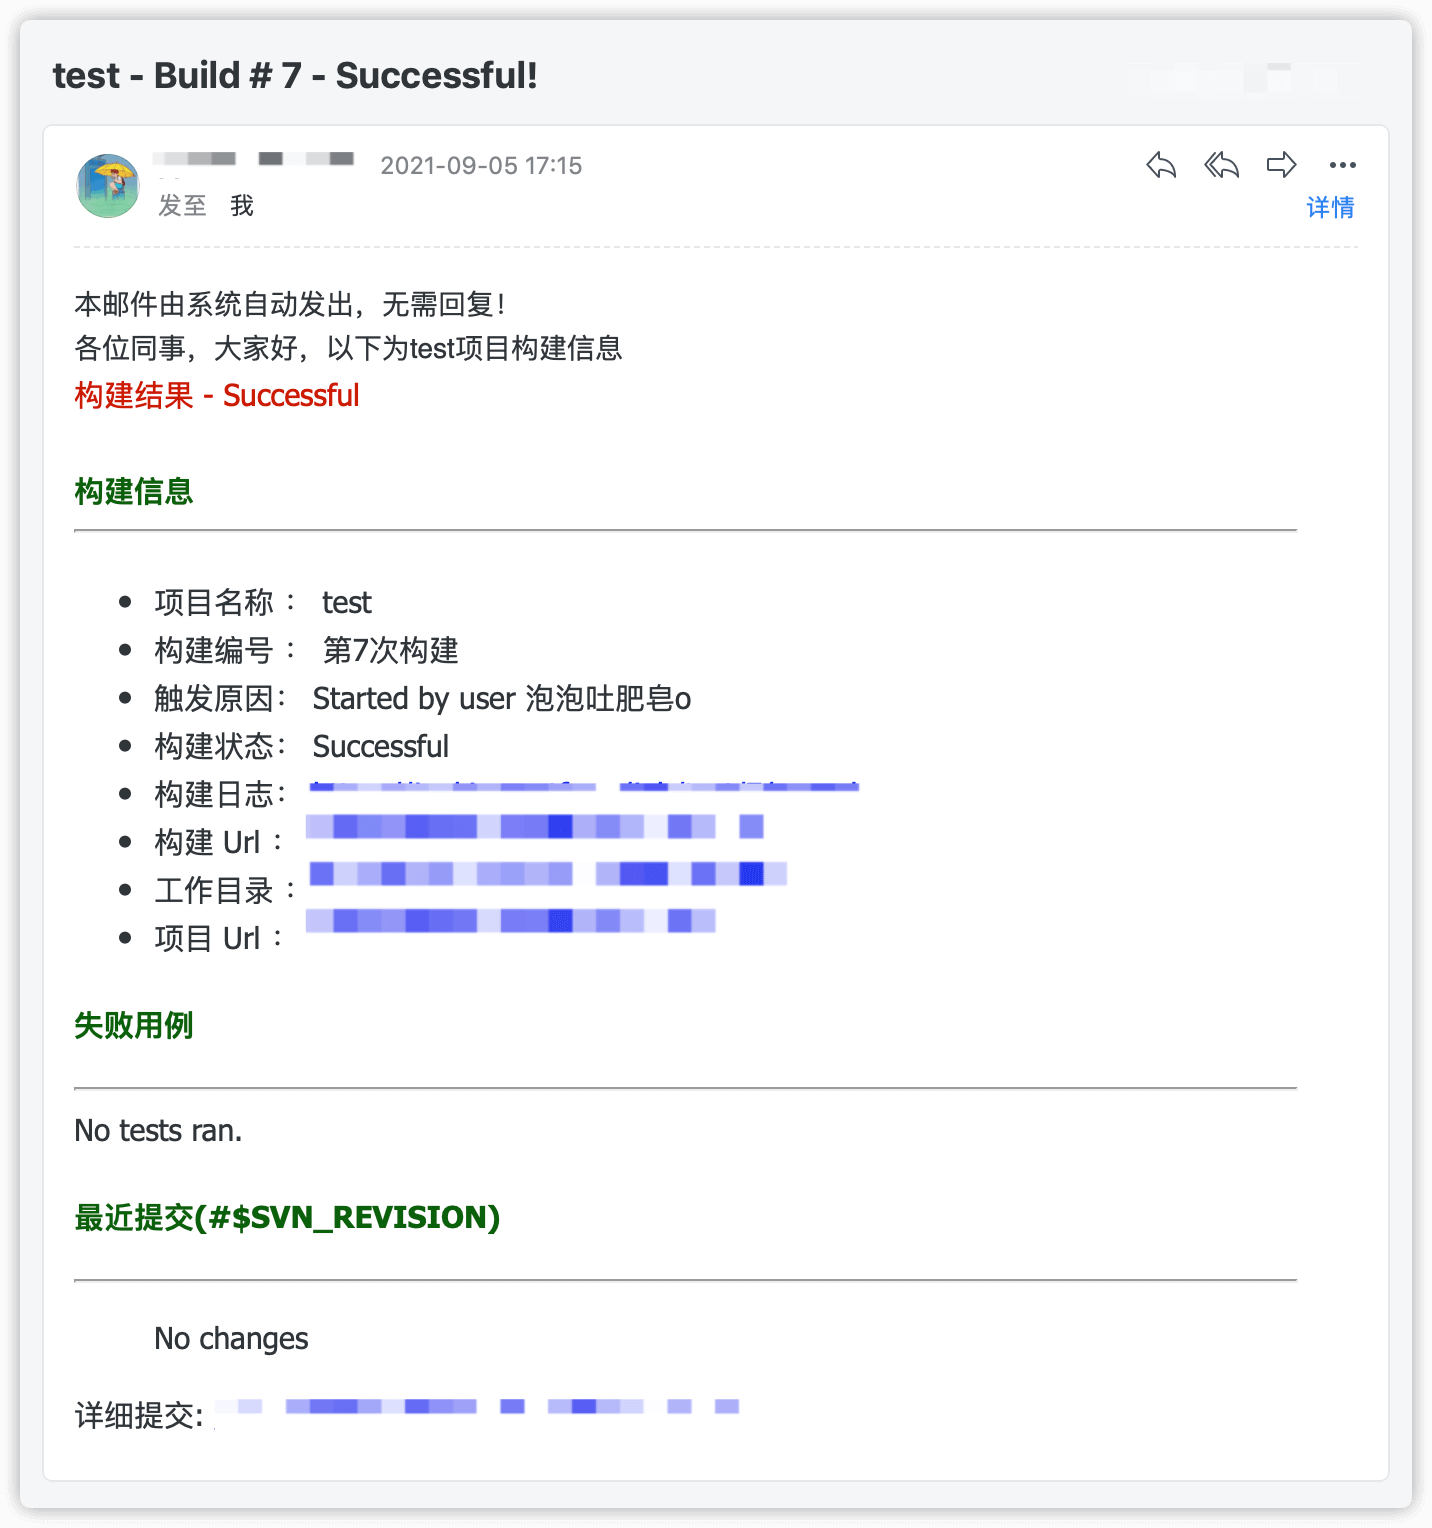The width and height of the screenshot is (1432, 1528).
Task: Click 'Started by user 泡泡吐肥皂o' text
Action: pos(502,699)
